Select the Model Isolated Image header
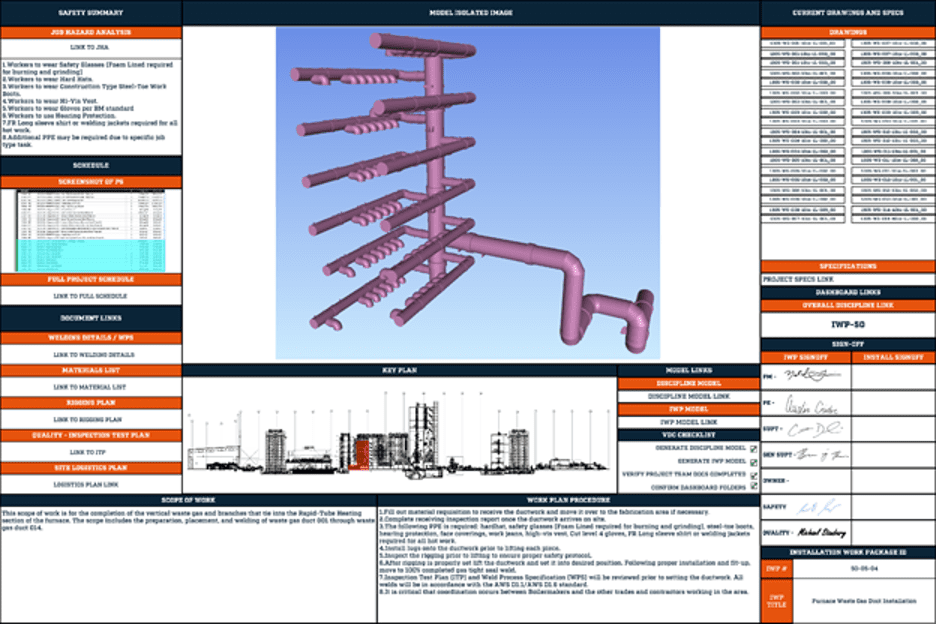This screenshot has width=936, height=624. (471, 13)
